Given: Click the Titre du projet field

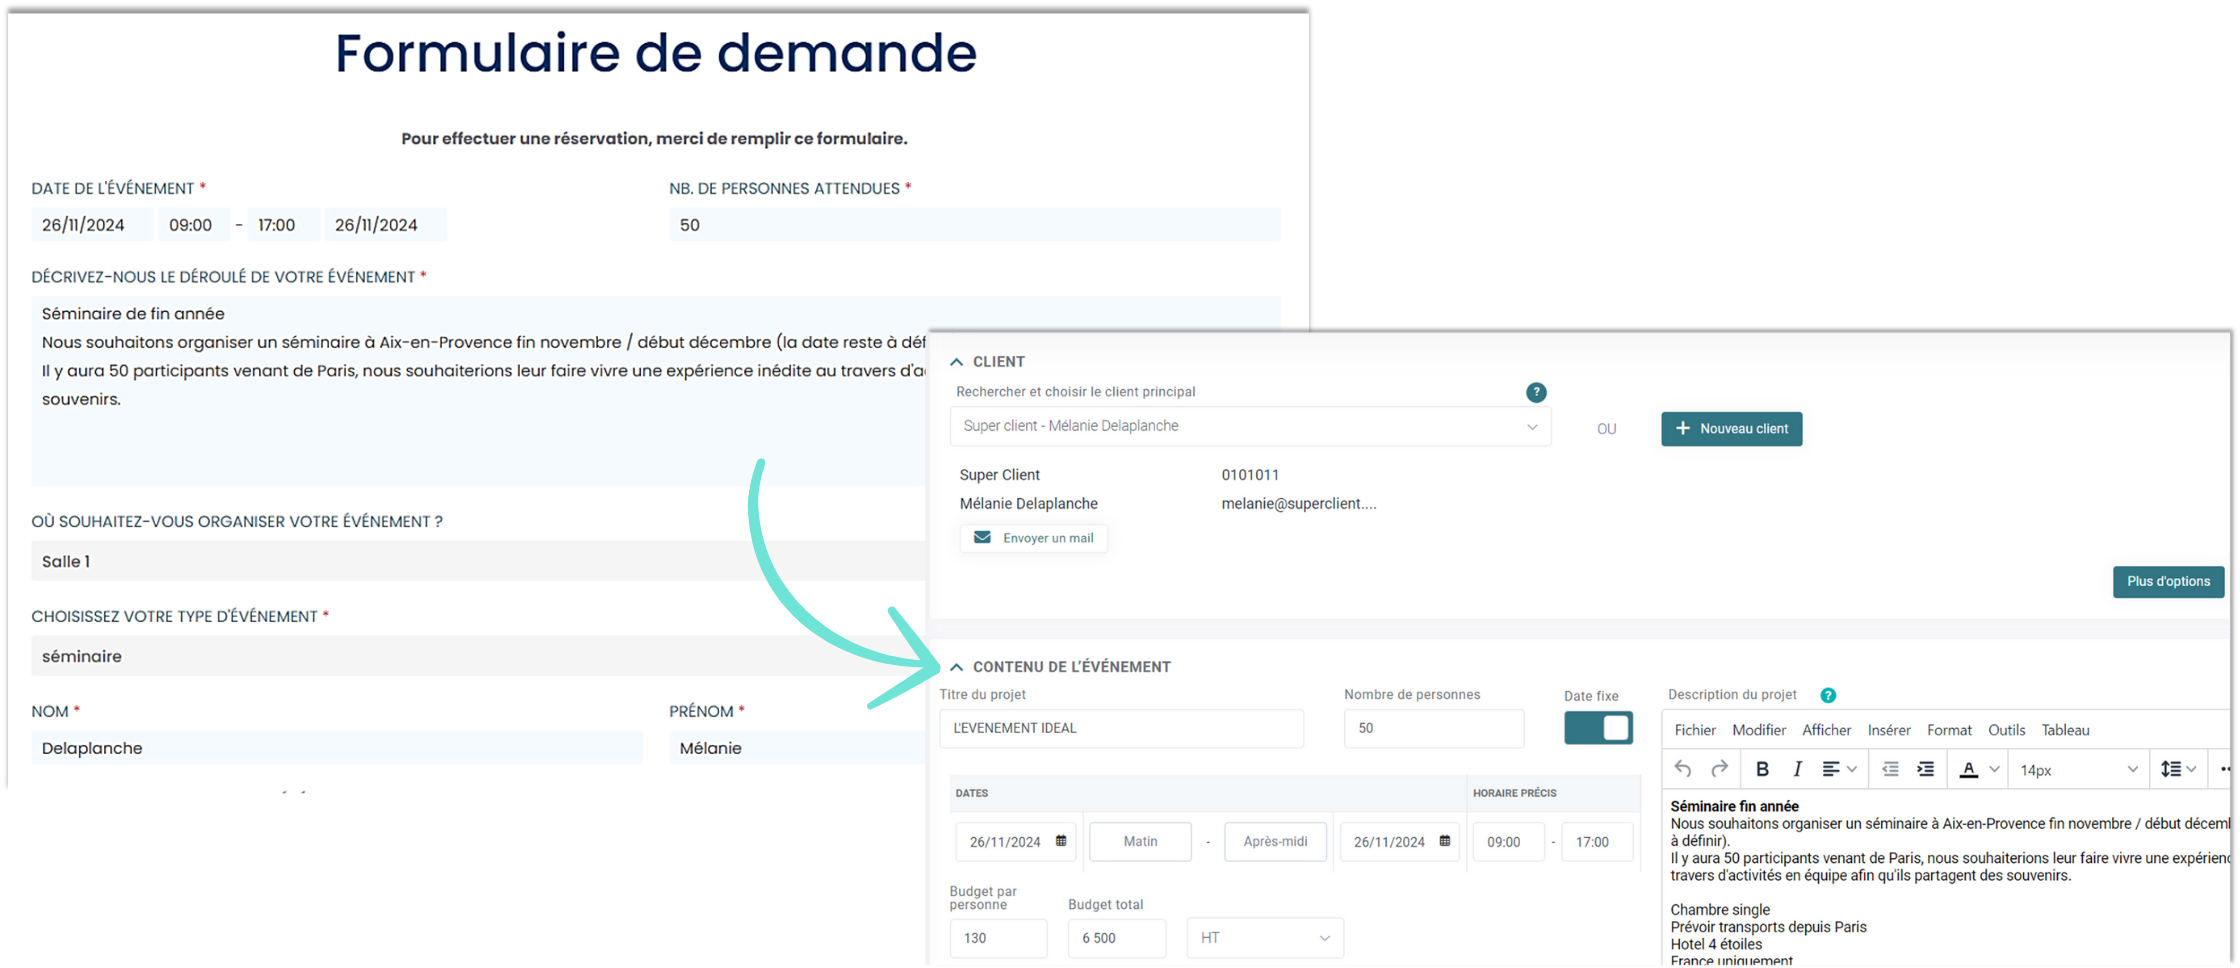Looking at the screenshot, I should (1122, 728).
